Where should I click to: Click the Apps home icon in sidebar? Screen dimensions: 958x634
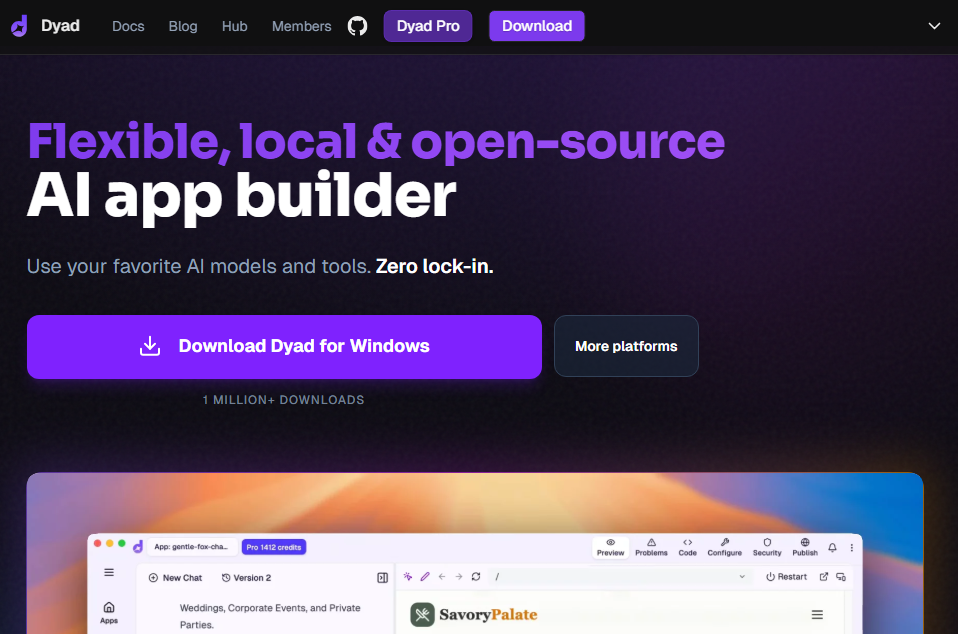(109, 612)
